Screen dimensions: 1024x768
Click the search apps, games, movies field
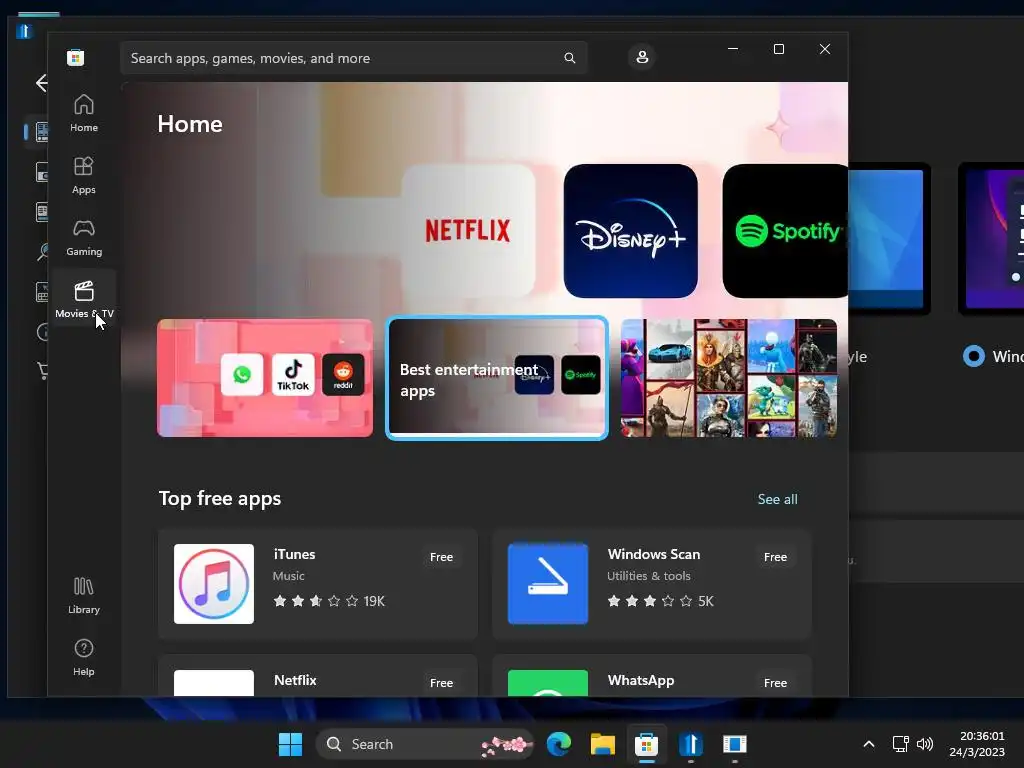(x=353, y=58)
